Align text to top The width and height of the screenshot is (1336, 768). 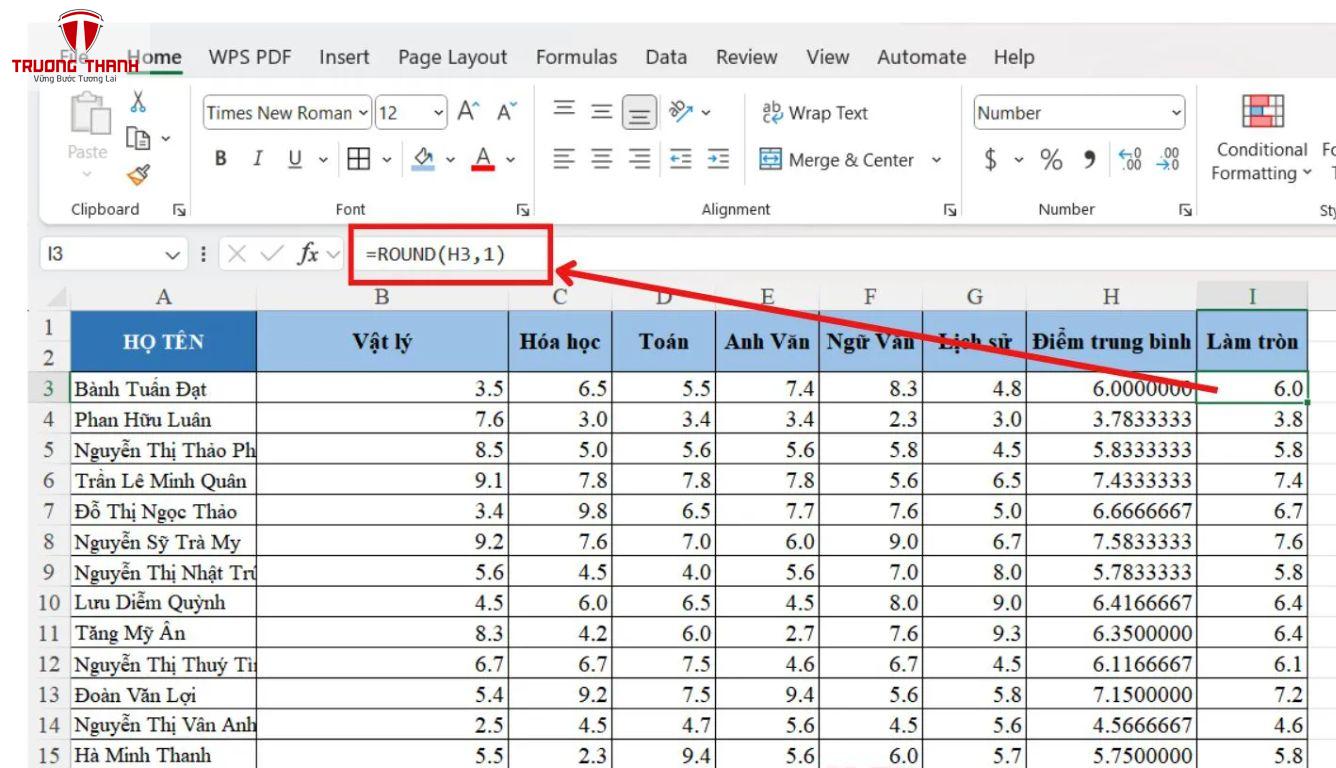pos(563,111)
